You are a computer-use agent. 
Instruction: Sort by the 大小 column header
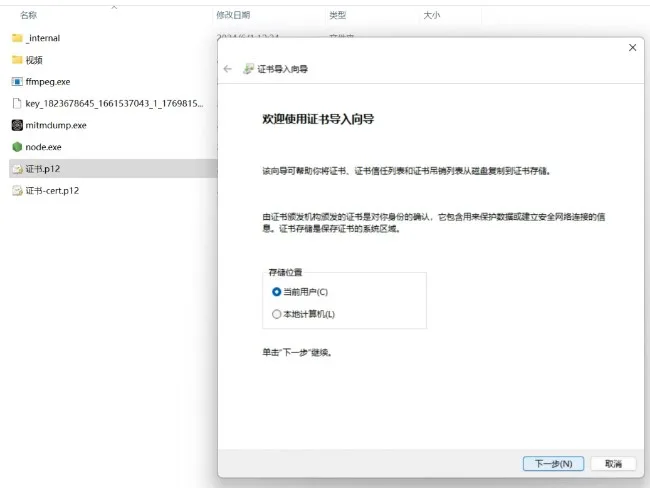click(x=432, y=15)
